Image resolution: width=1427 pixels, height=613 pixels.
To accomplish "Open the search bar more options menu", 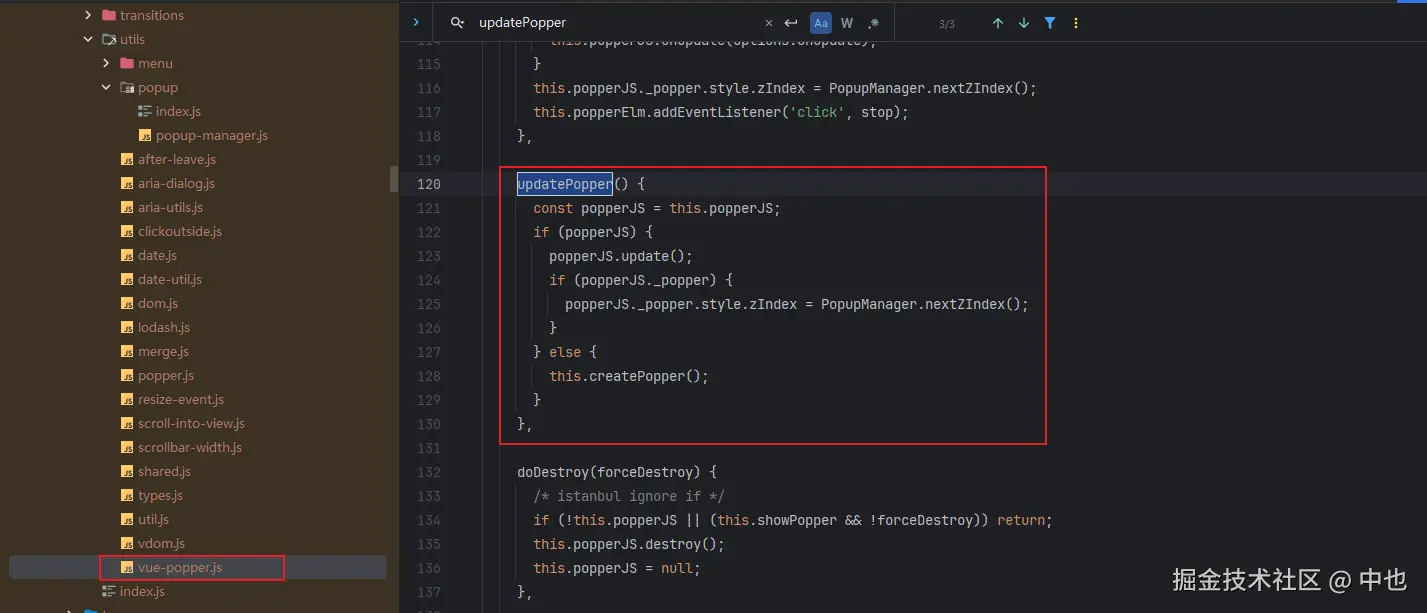I will pyautogui.click(x=1076, y=23).
